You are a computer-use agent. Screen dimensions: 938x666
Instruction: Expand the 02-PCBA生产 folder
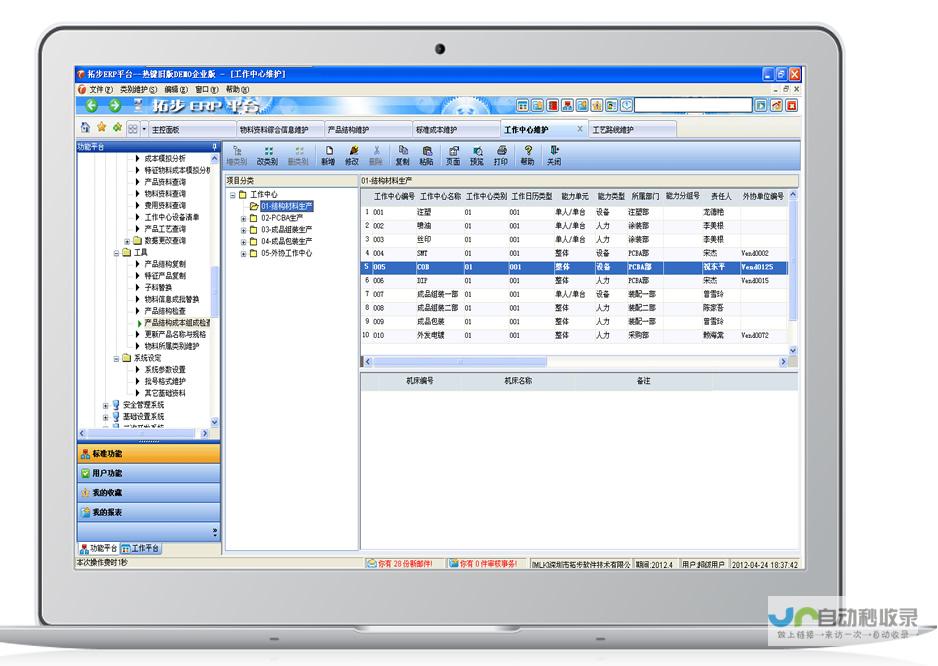point(243,218)
